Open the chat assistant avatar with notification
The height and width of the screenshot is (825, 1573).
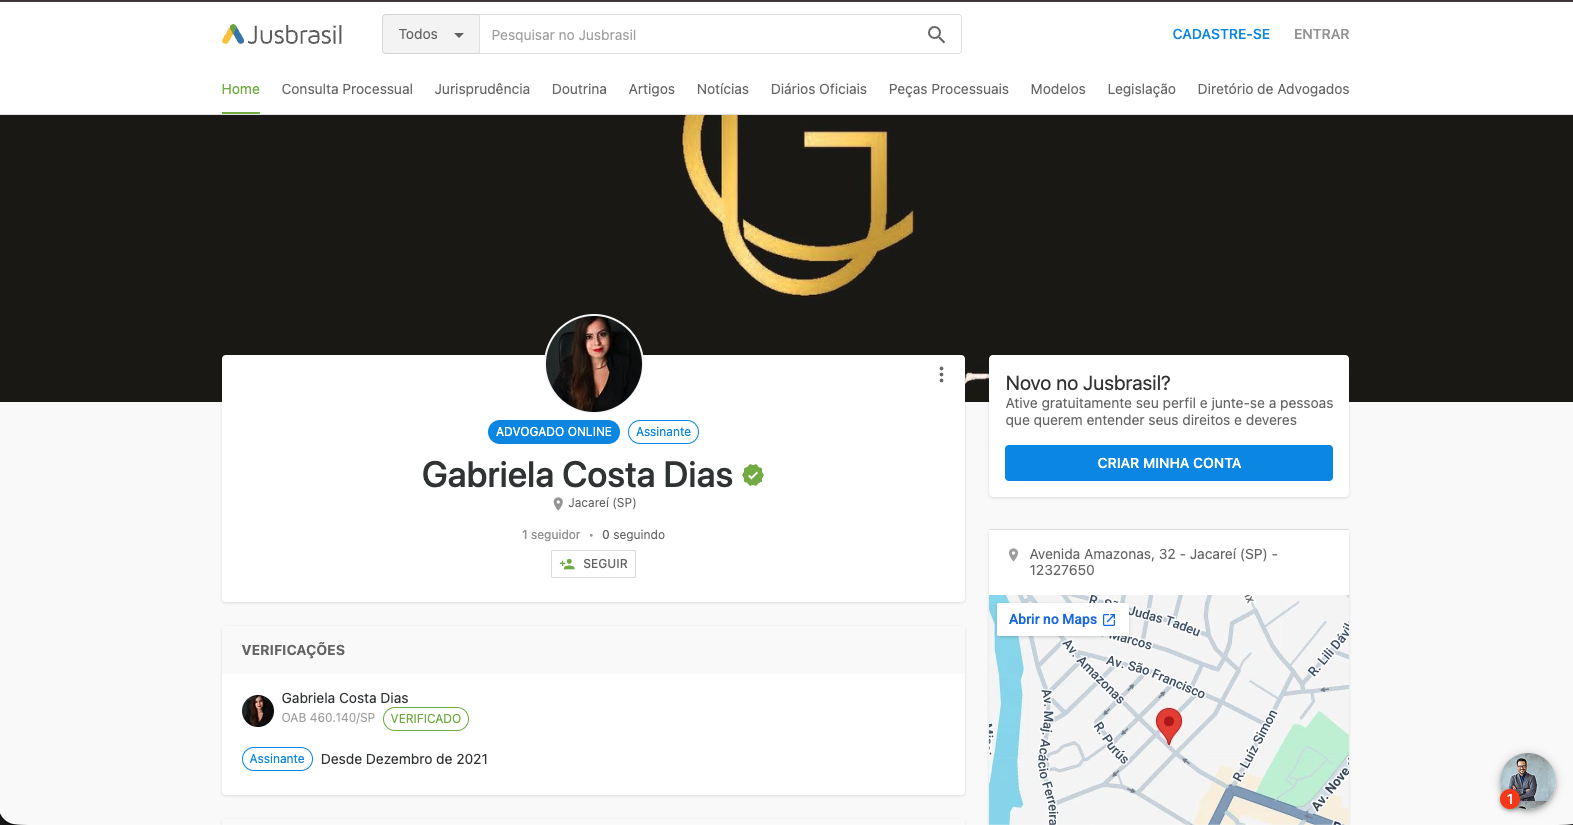(x=1526, y=781)
